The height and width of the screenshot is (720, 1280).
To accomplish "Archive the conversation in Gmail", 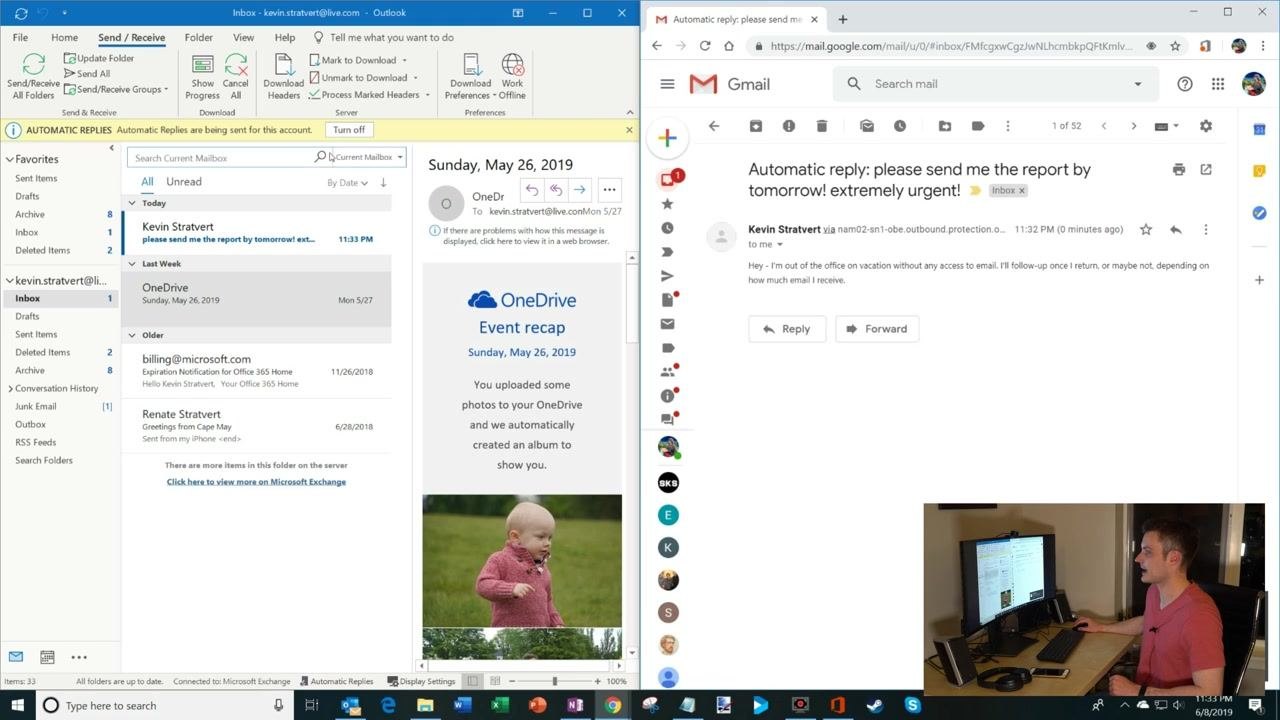I will (756, 126).
